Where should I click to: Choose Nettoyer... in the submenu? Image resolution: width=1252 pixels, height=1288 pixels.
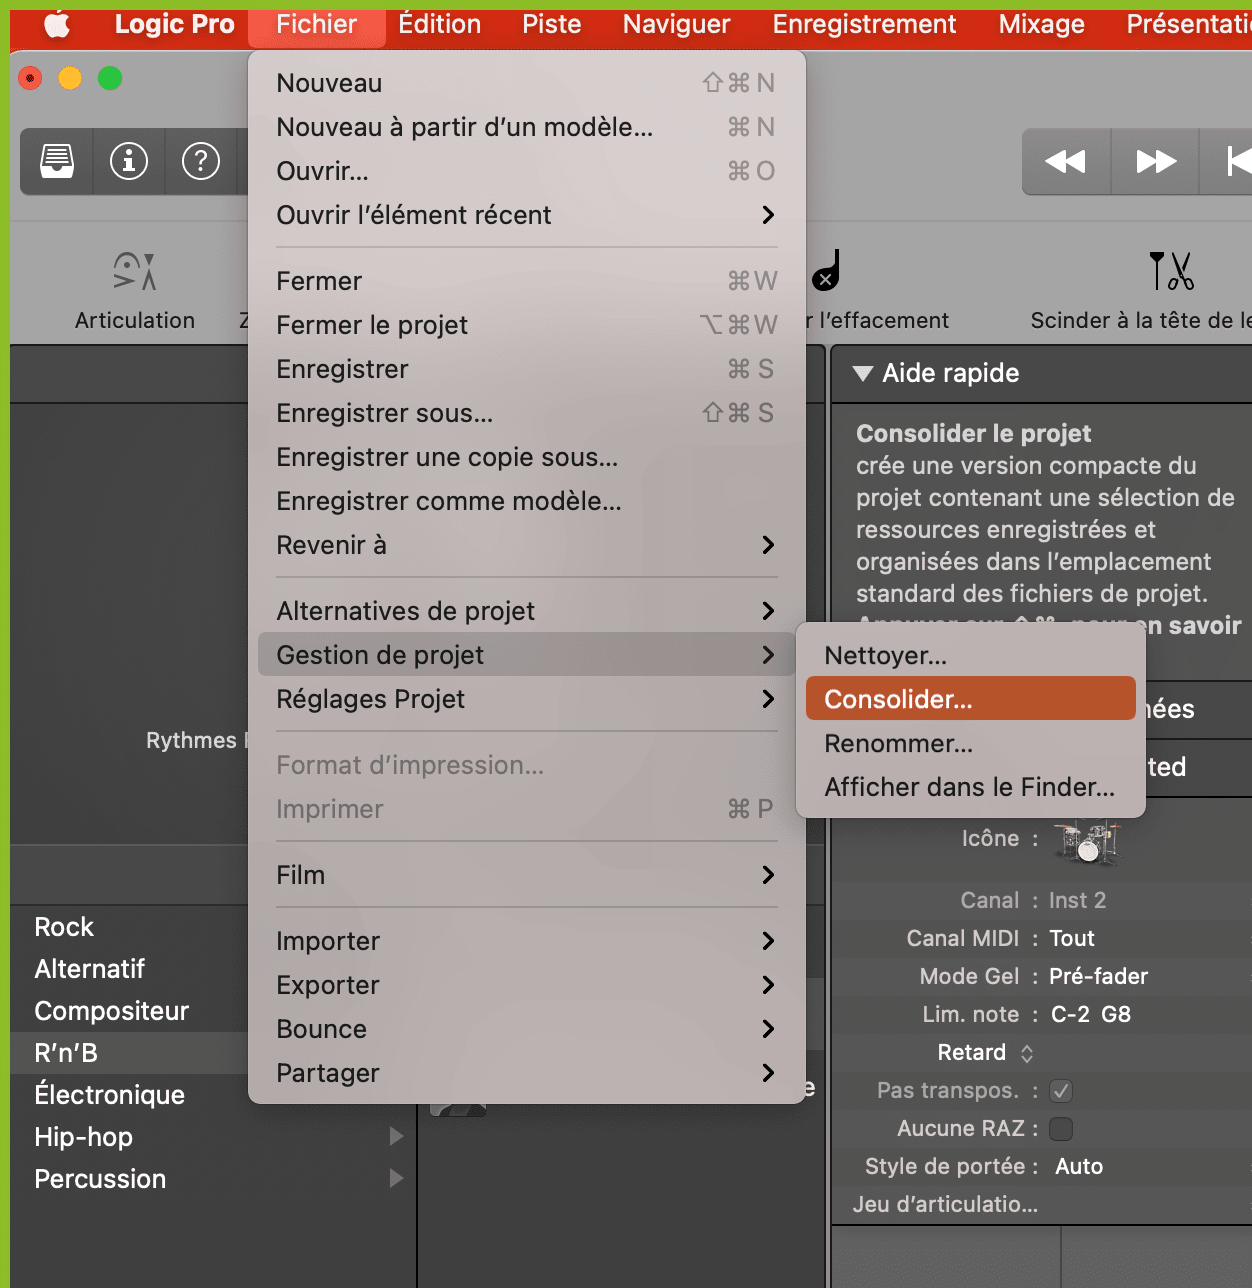click(x=970, y=655)
